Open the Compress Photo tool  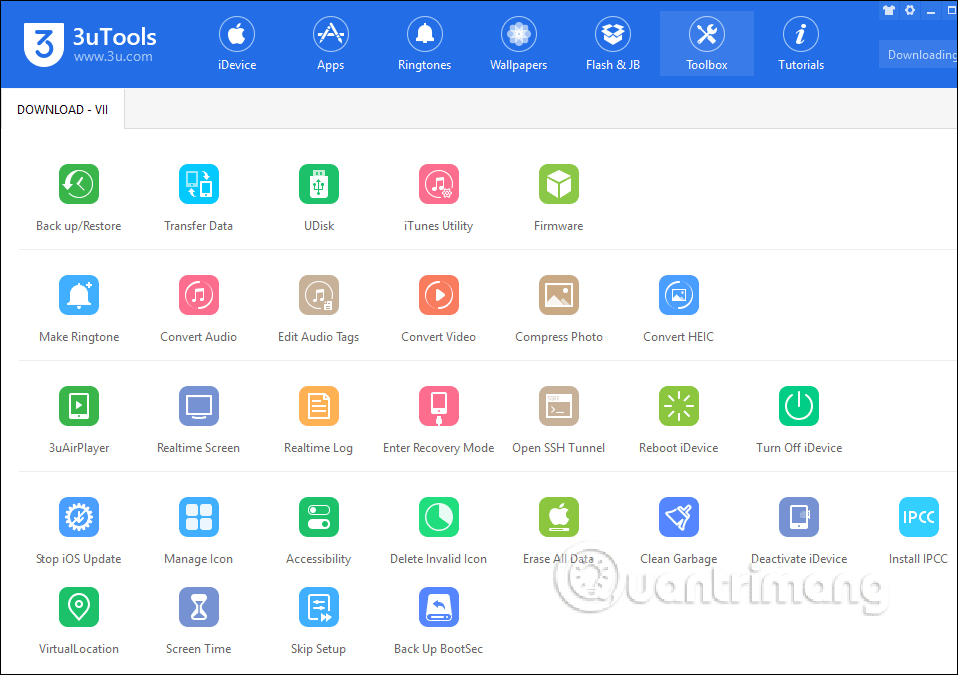point(558,295)
